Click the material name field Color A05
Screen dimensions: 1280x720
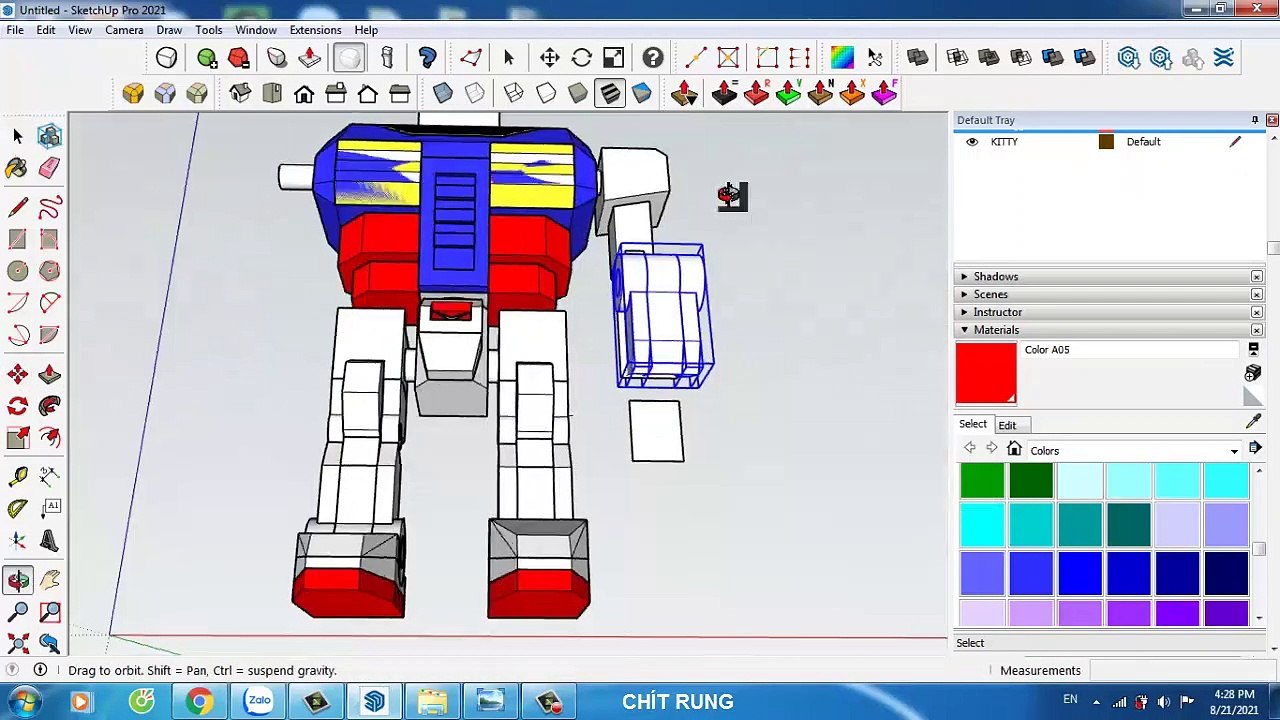coord(1130,350)
